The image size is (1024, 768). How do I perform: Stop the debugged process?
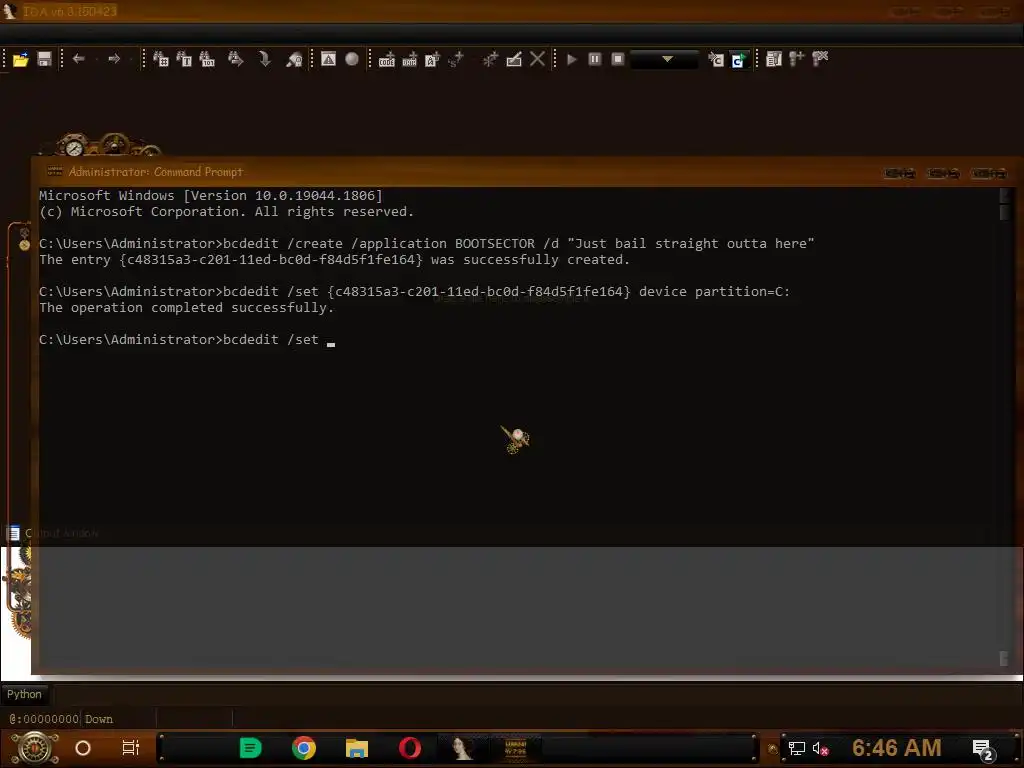(x=618, y=59)
